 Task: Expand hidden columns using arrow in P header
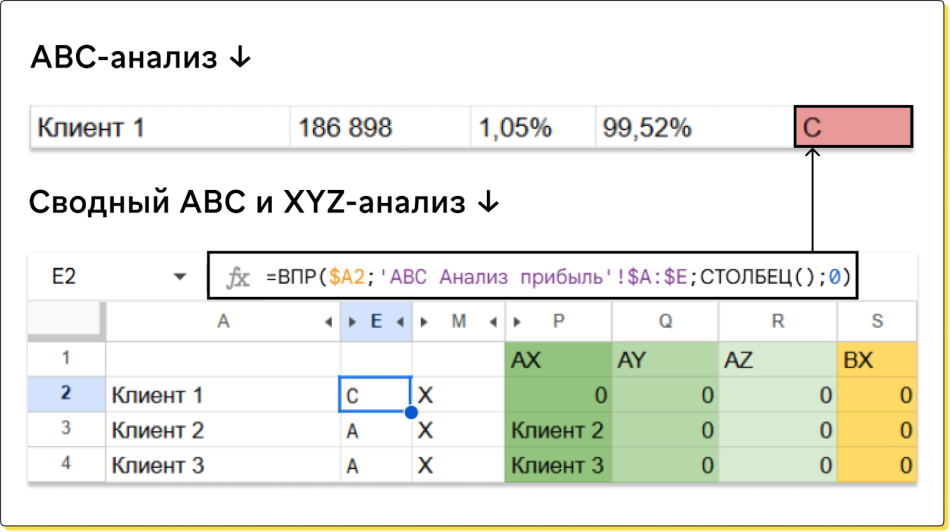click(x=518, y=322)
